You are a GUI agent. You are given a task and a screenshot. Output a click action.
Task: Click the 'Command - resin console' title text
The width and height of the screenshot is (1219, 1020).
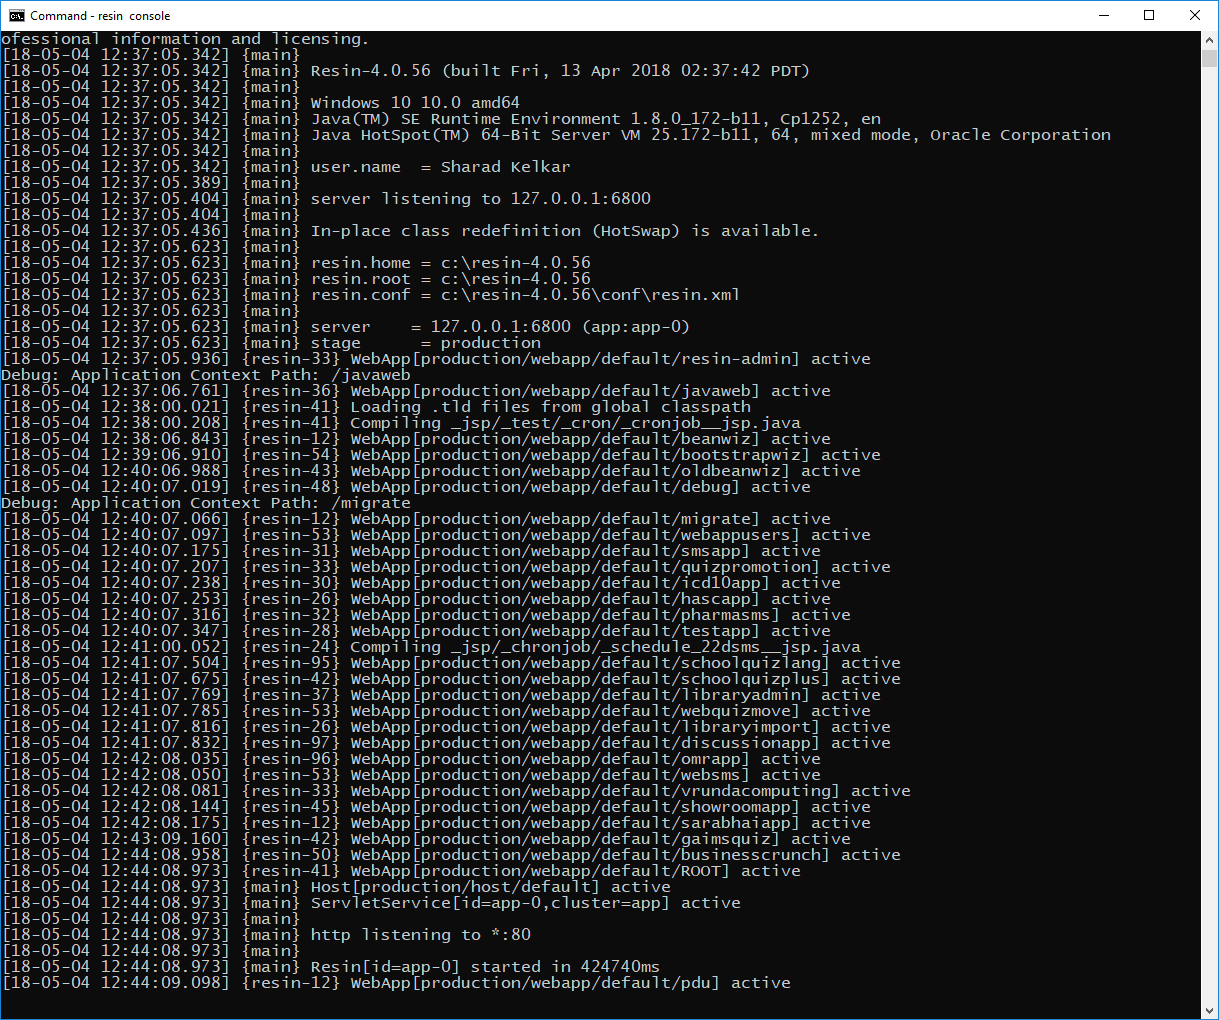(x=100, y=16)
